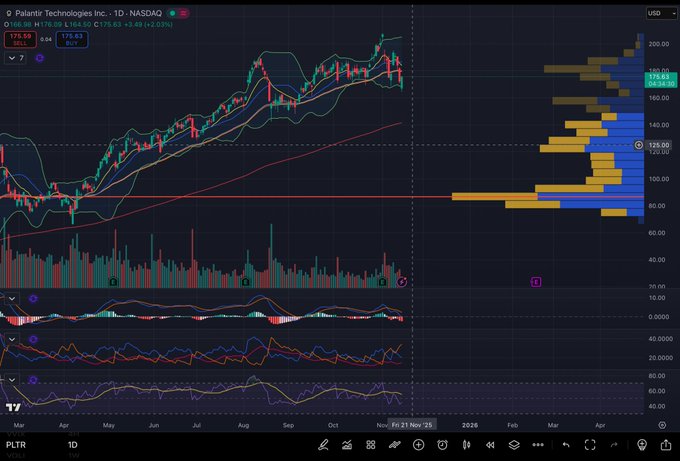Viewport: 680px width, 461px height.
Task: Create an alert with the alarm clock icon
Action: 442,444
